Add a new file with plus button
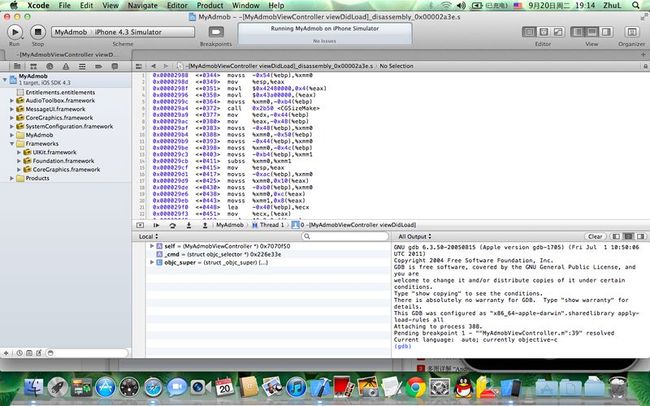 pyautogui.click(x=6, y=353)
